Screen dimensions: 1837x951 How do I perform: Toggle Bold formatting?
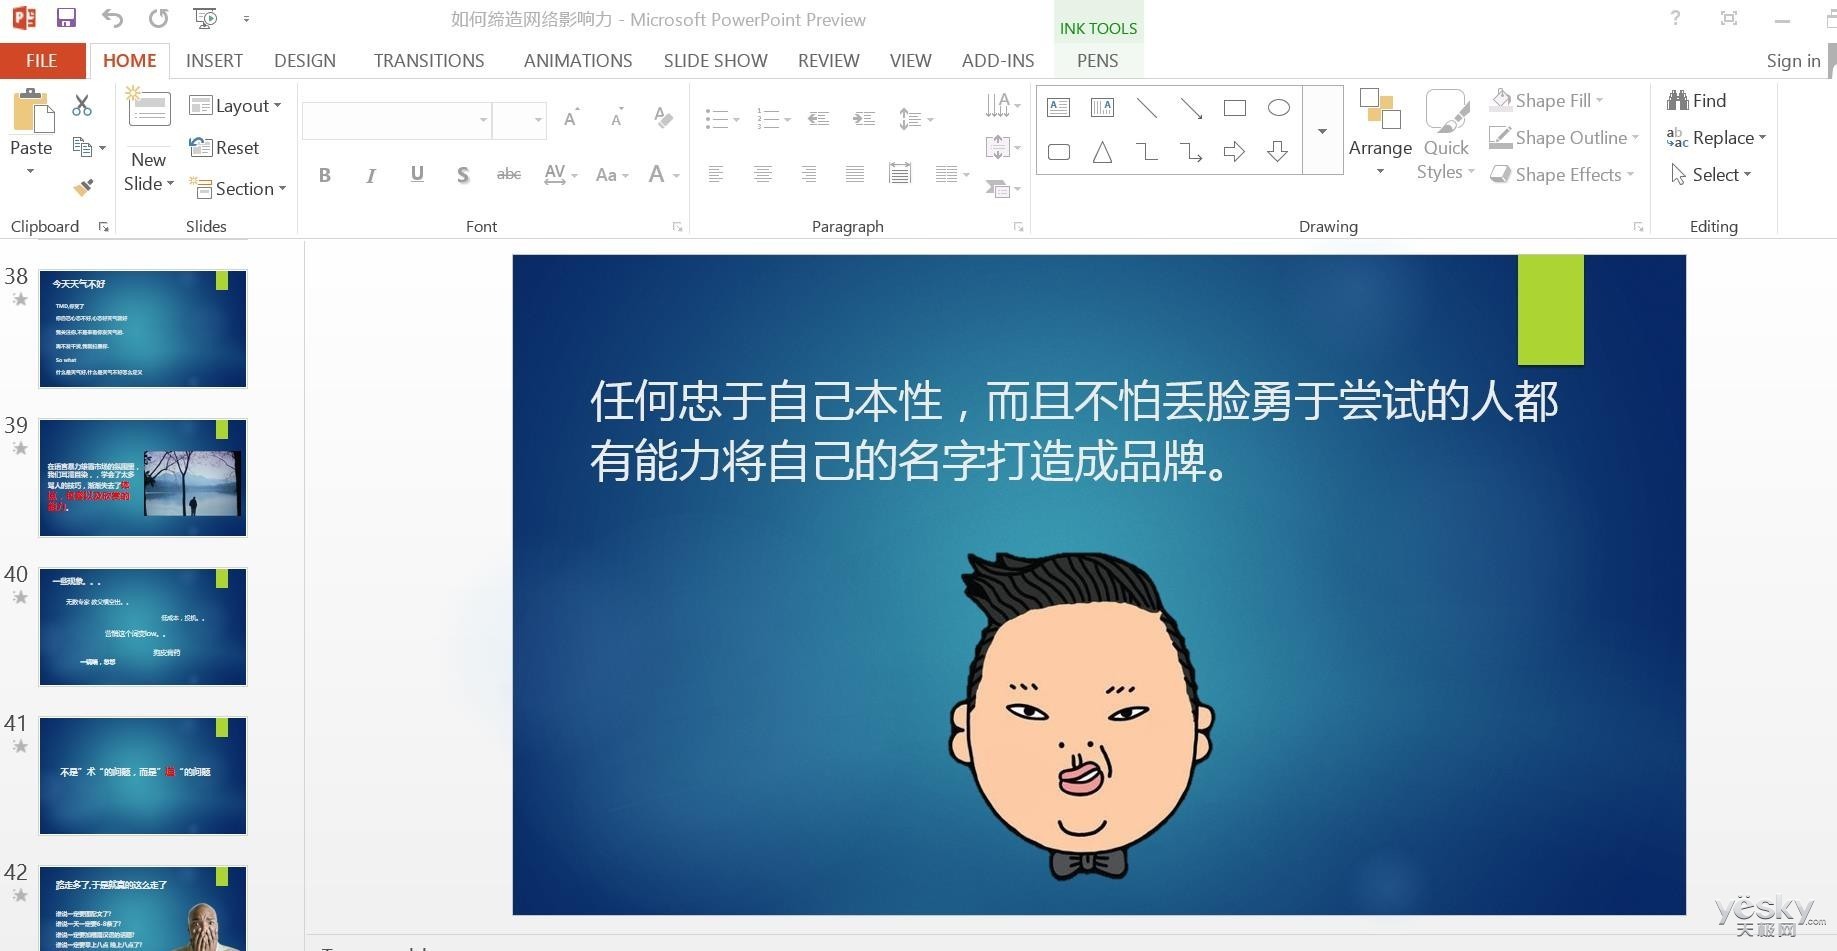[x=325, y=175]
